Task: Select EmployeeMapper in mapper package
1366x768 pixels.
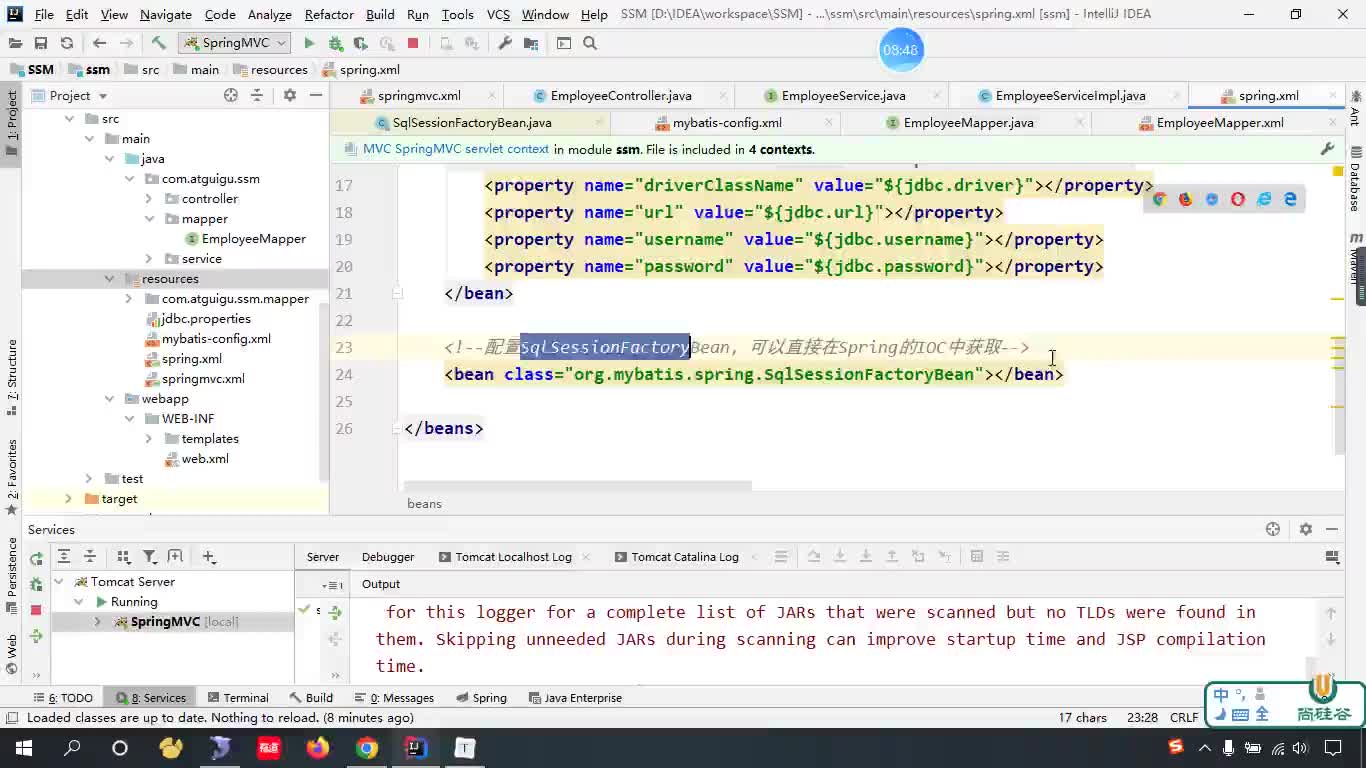Action: (253, 239)
